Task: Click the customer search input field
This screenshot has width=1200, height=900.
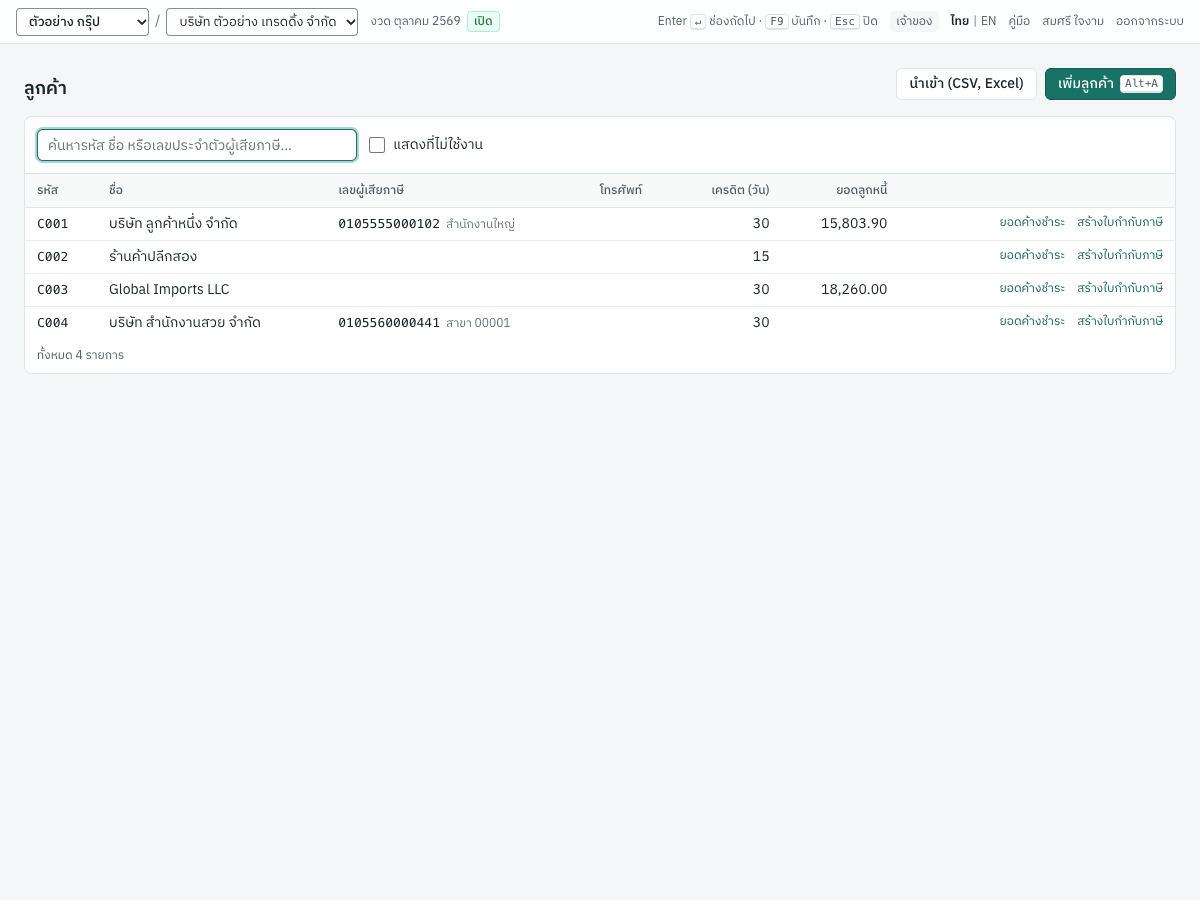Action: tap(197, 145)
